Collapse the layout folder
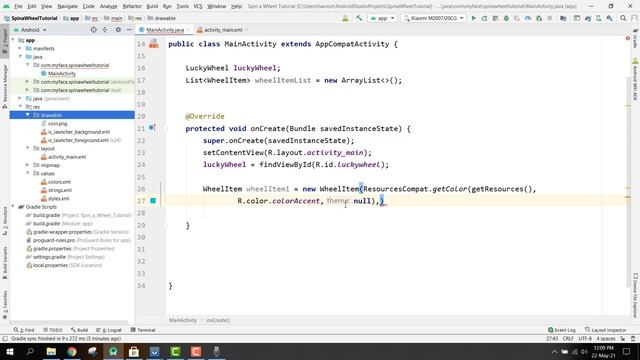The image size is (640, 360). (x=27, y=149)
